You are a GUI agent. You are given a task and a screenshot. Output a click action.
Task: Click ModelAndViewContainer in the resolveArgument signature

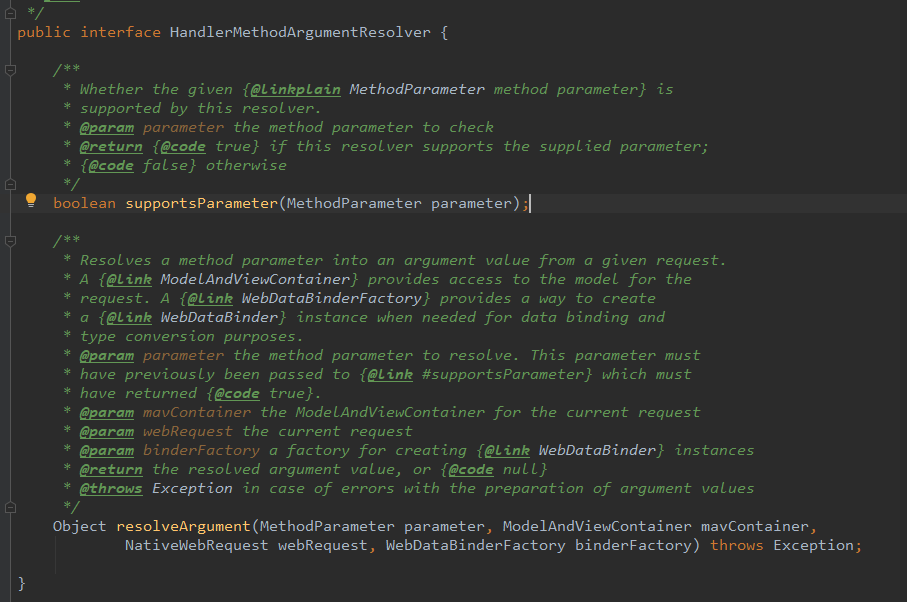(x=597, y=526)
